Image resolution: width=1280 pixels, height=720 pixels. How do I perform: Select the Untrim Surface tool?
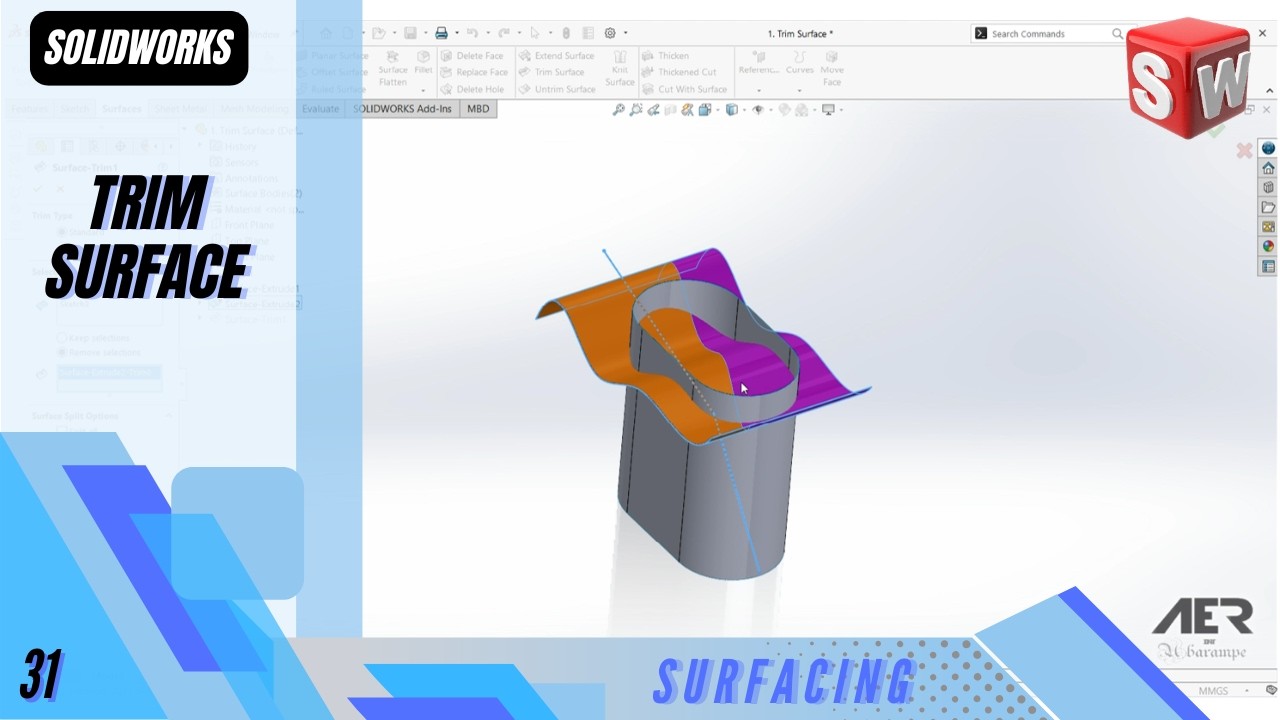557,89
